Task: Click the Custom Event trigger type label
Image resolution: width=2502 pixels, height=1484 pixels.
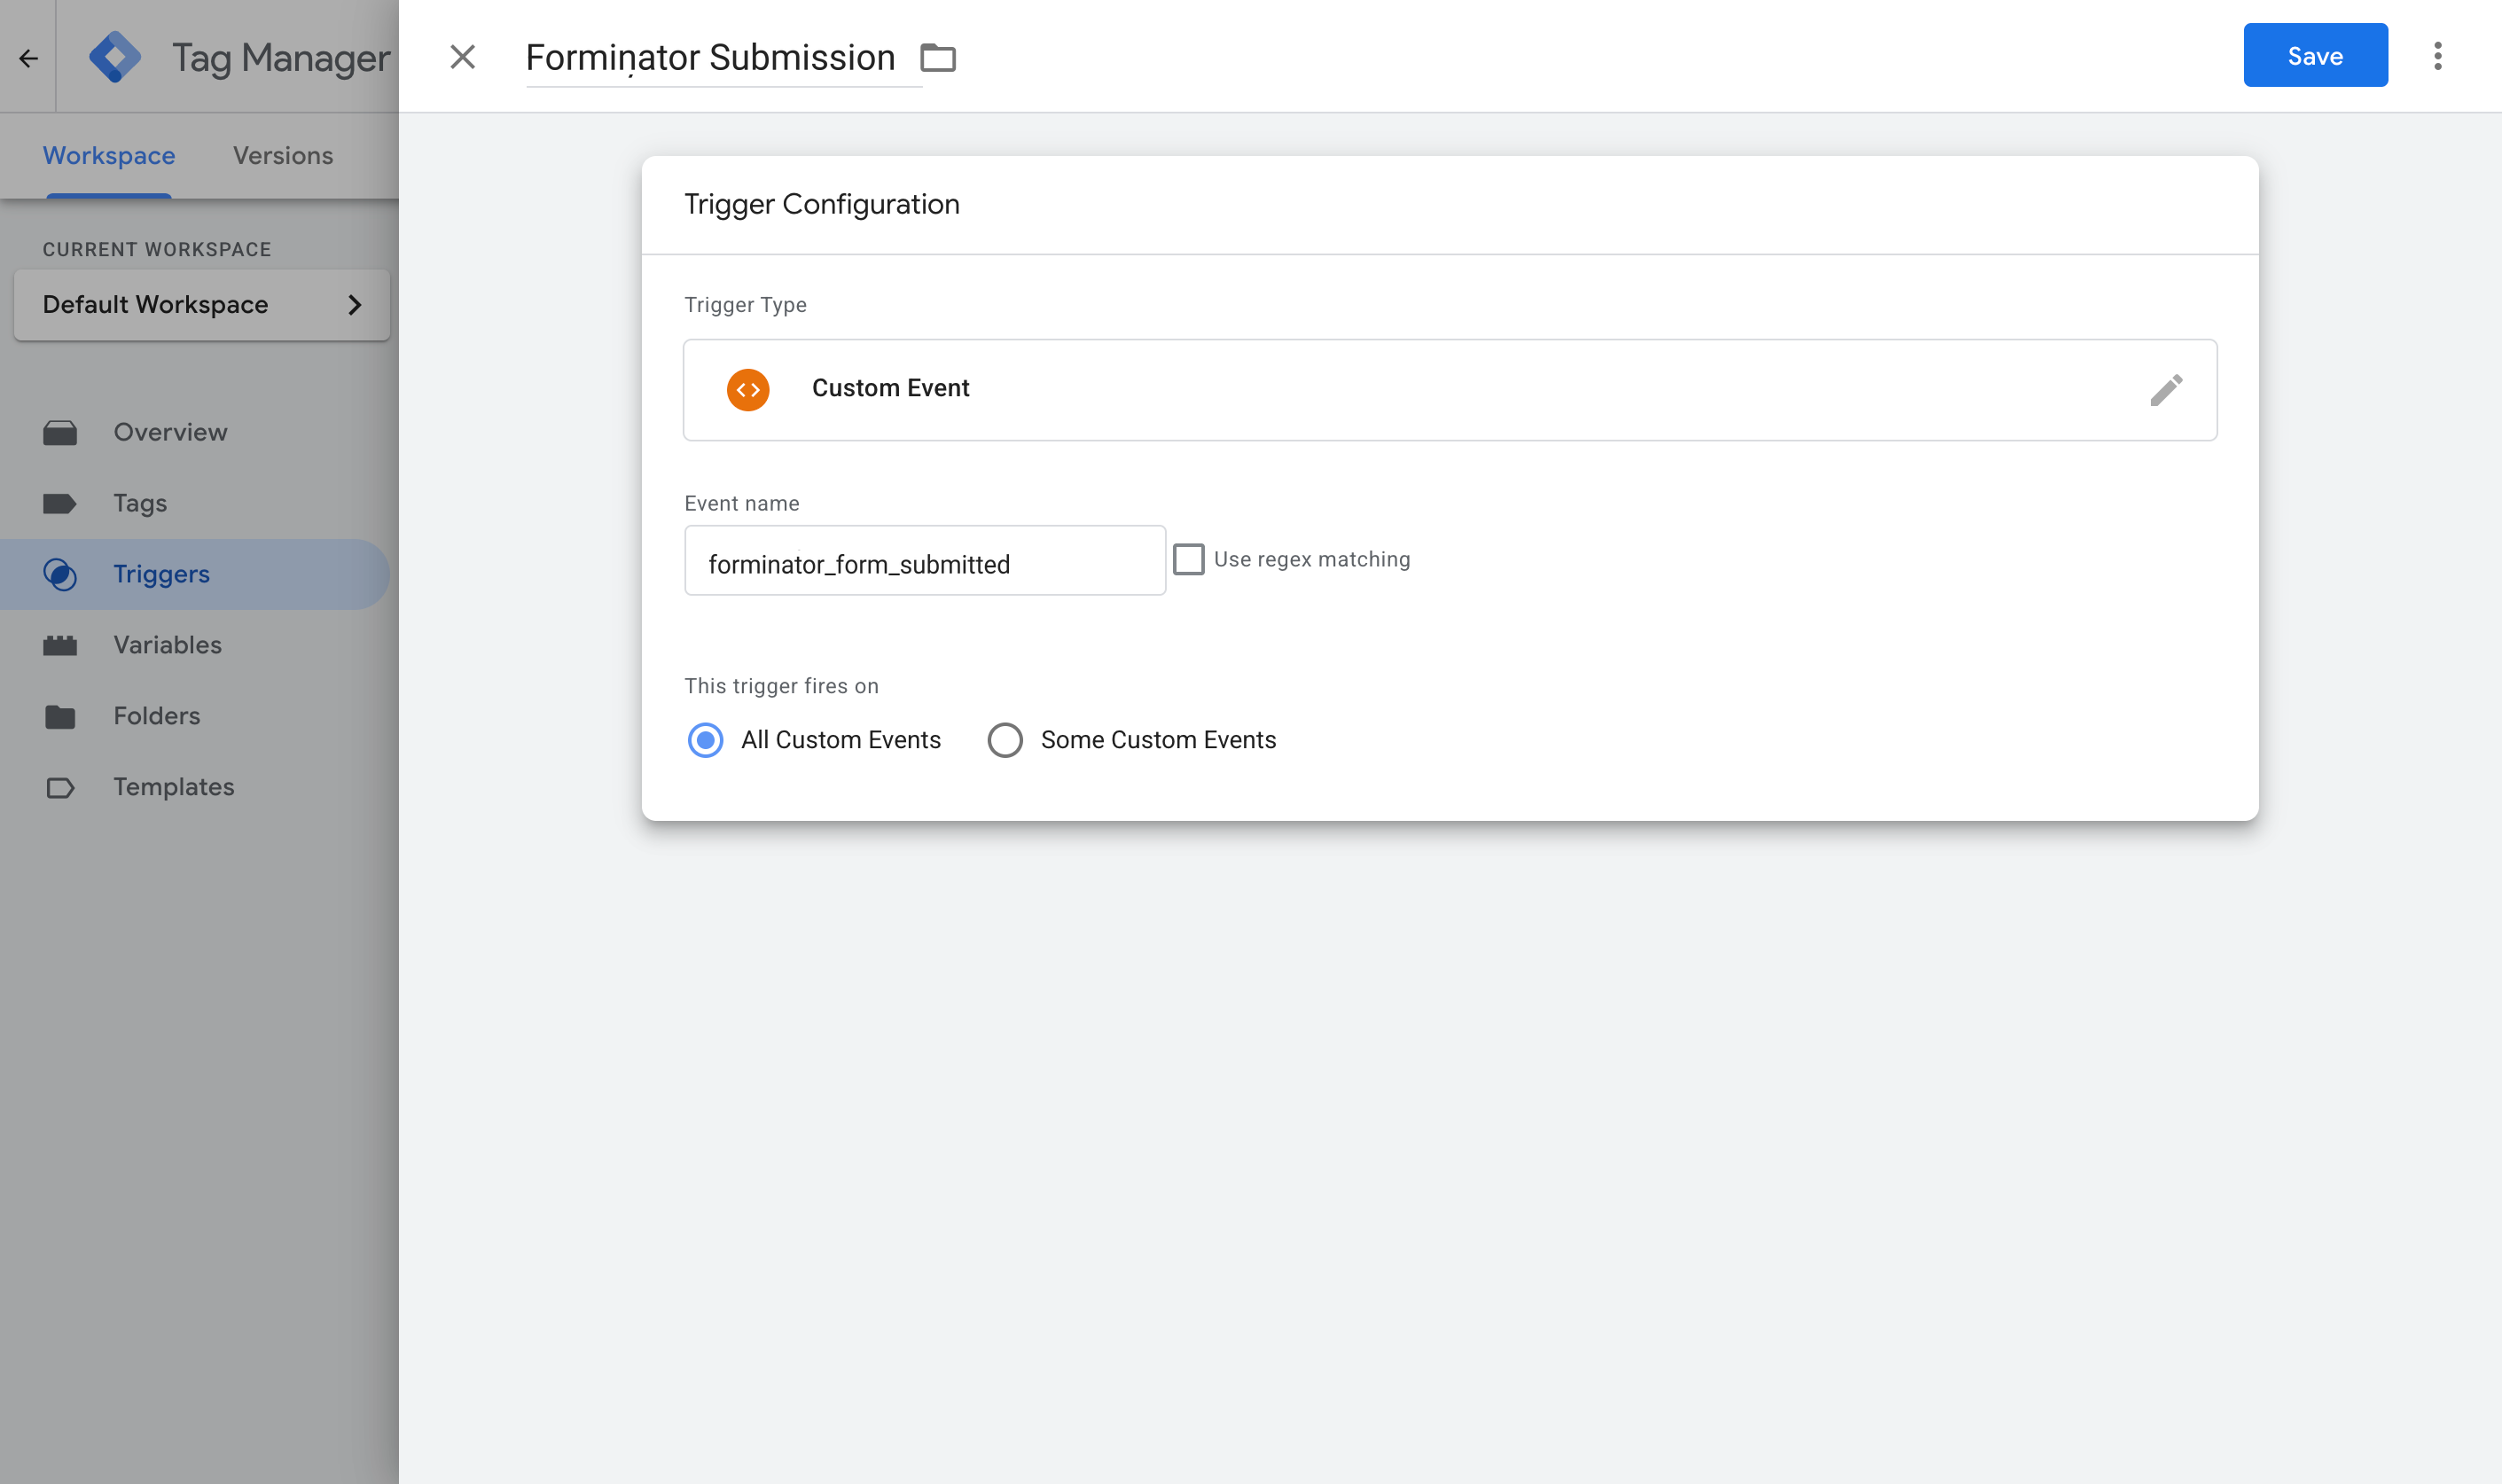Action: tap(890, 389)
